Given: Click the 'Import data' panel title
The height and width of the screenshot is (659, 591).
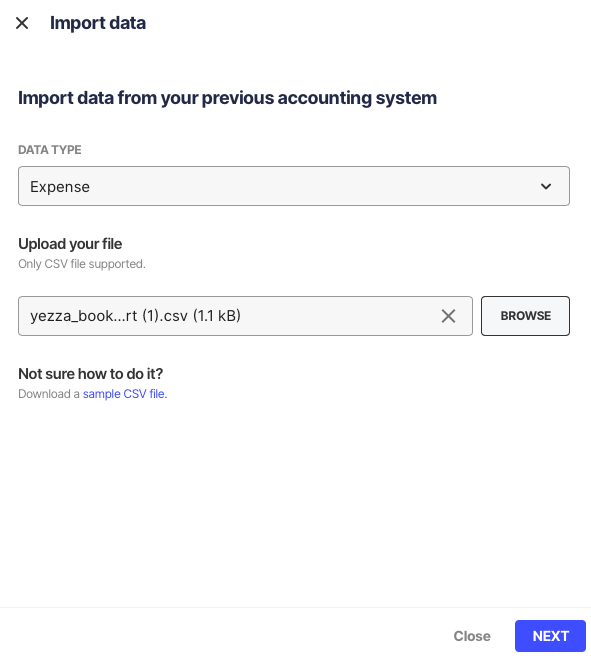Looking at the screenshot, I should coord(98,23).
